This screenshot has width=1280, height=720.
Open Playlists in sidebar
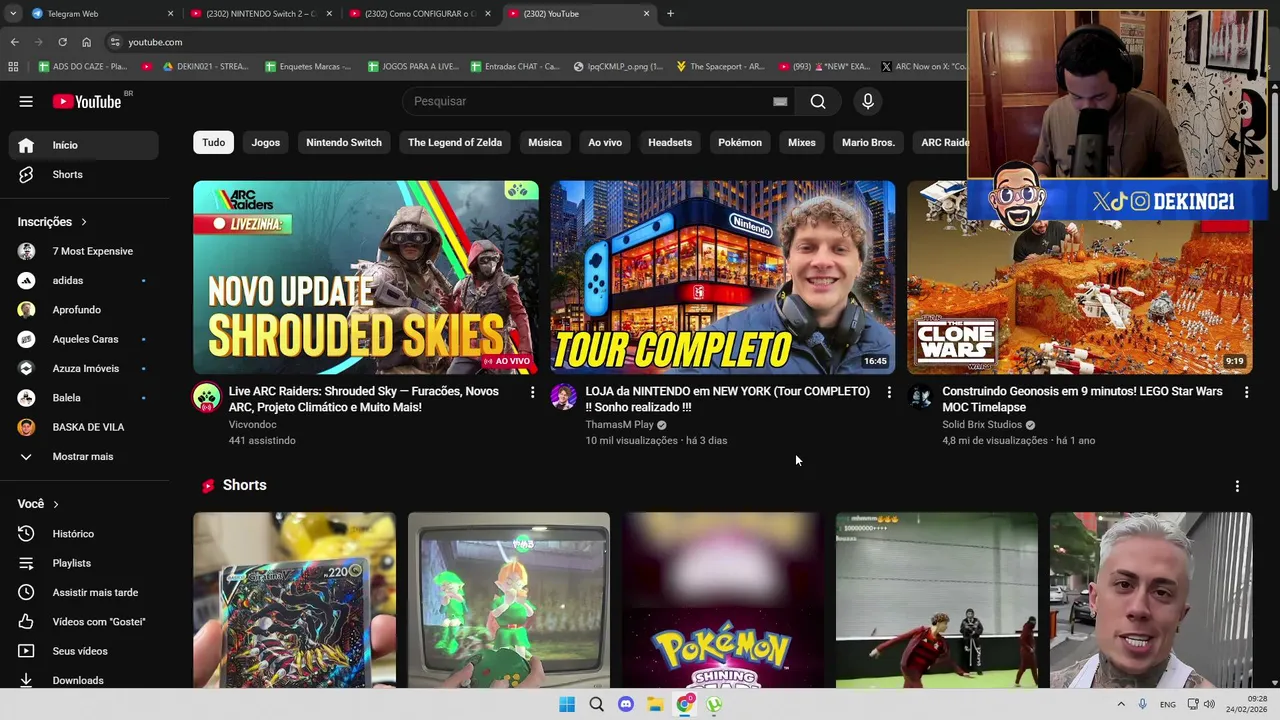click(x=84, y=563)
